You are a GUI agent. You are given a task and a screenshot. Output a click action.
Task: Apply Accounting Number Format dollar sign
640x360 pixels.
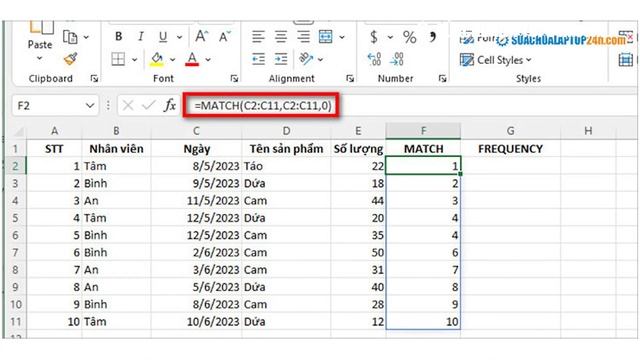(374, 37)
